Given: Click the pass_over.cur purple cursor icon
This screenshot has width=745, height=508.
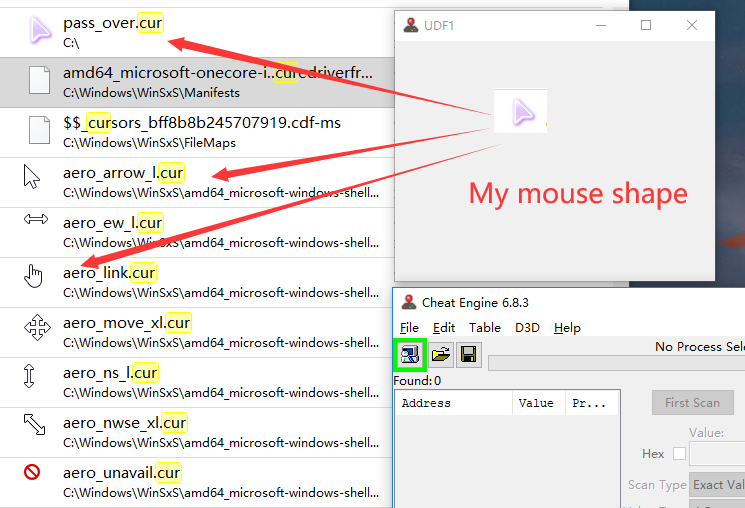Looking at the screenshot, I should pyautogui.click(x=40, y=30).
